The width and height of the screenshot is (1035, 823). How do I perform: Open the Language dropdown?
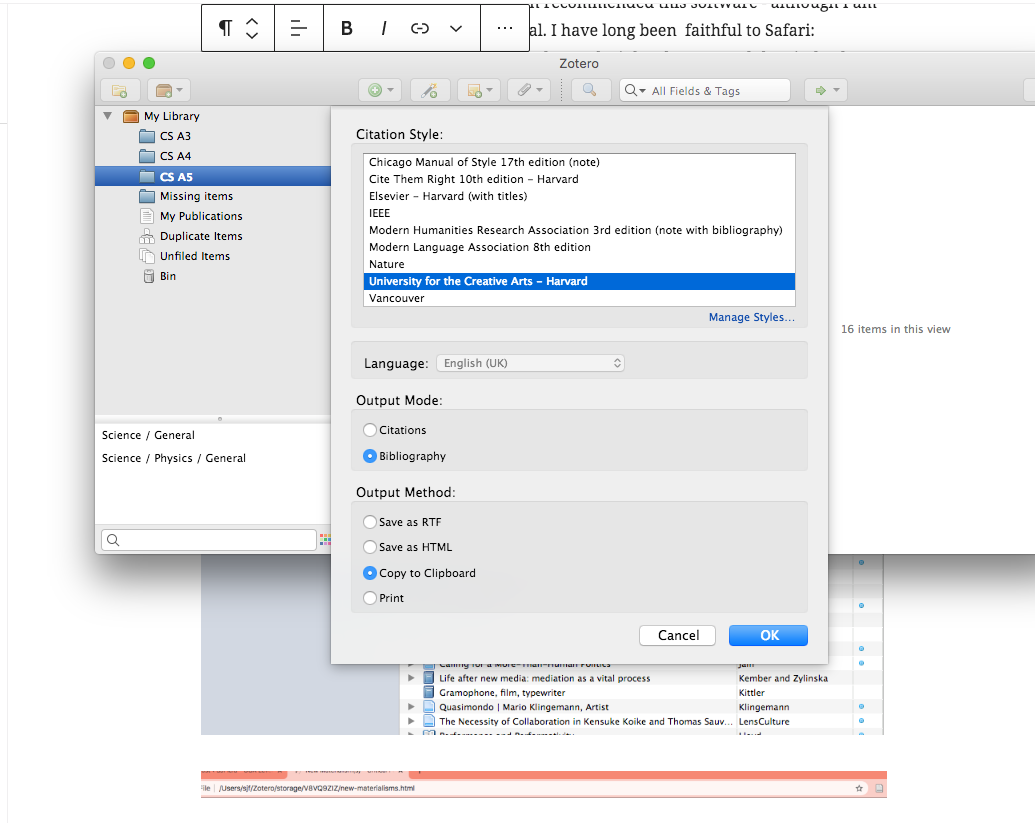pyautogui.click(x=530, y=363)
